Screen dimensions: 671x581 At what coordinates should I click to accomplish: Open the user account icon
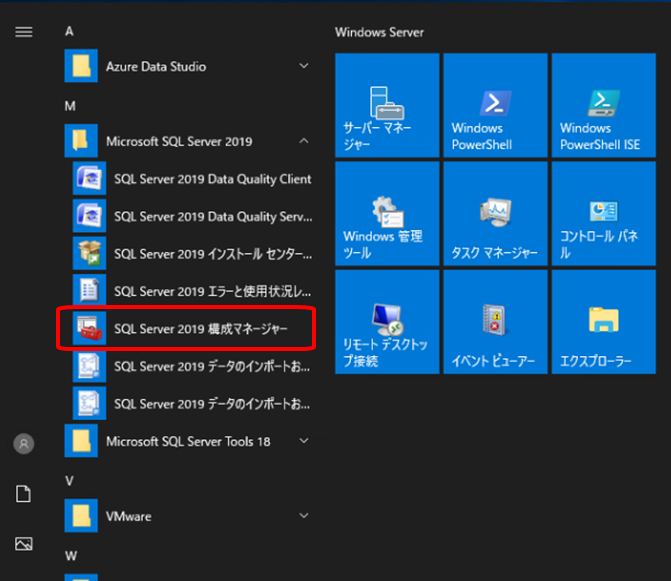point(24,444)
